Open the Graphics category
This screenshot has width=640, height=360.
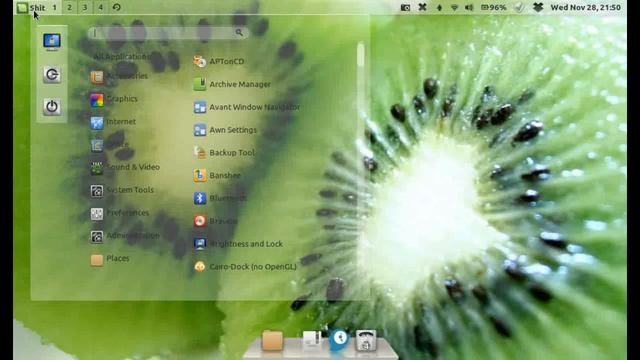114,99
